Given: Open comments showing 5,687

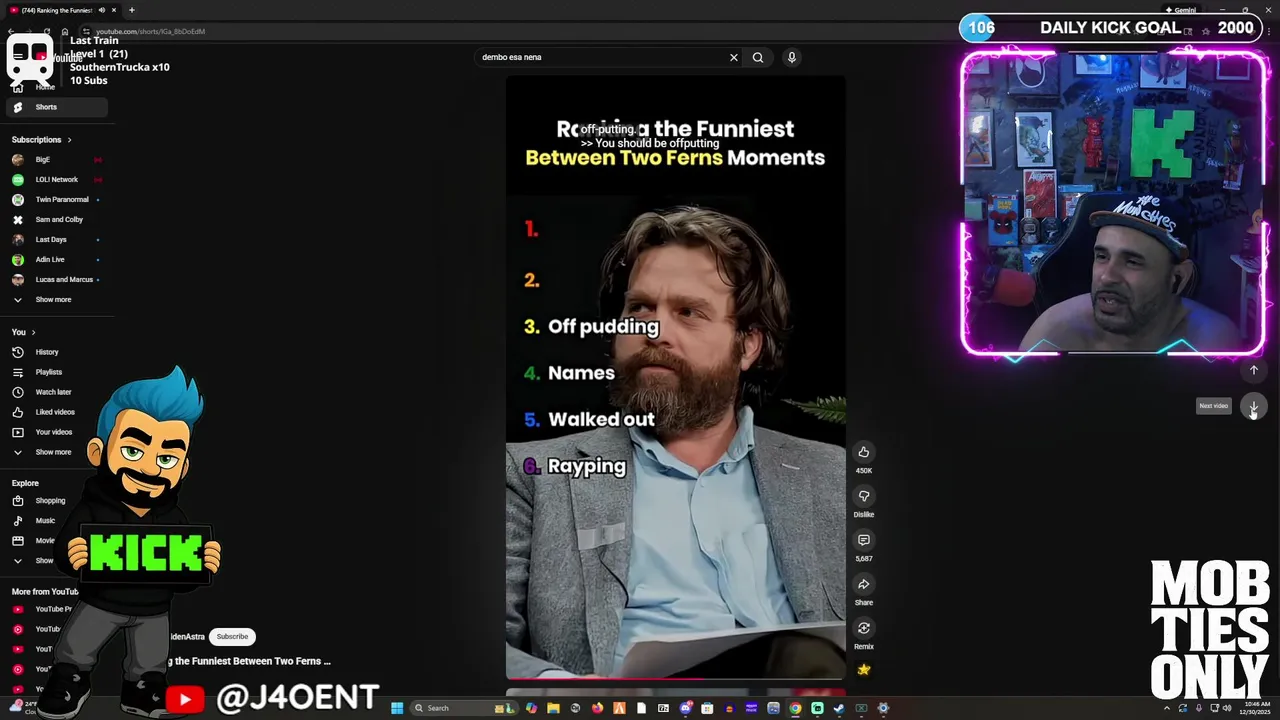Looking at the screenshot, I should [864, 540].
